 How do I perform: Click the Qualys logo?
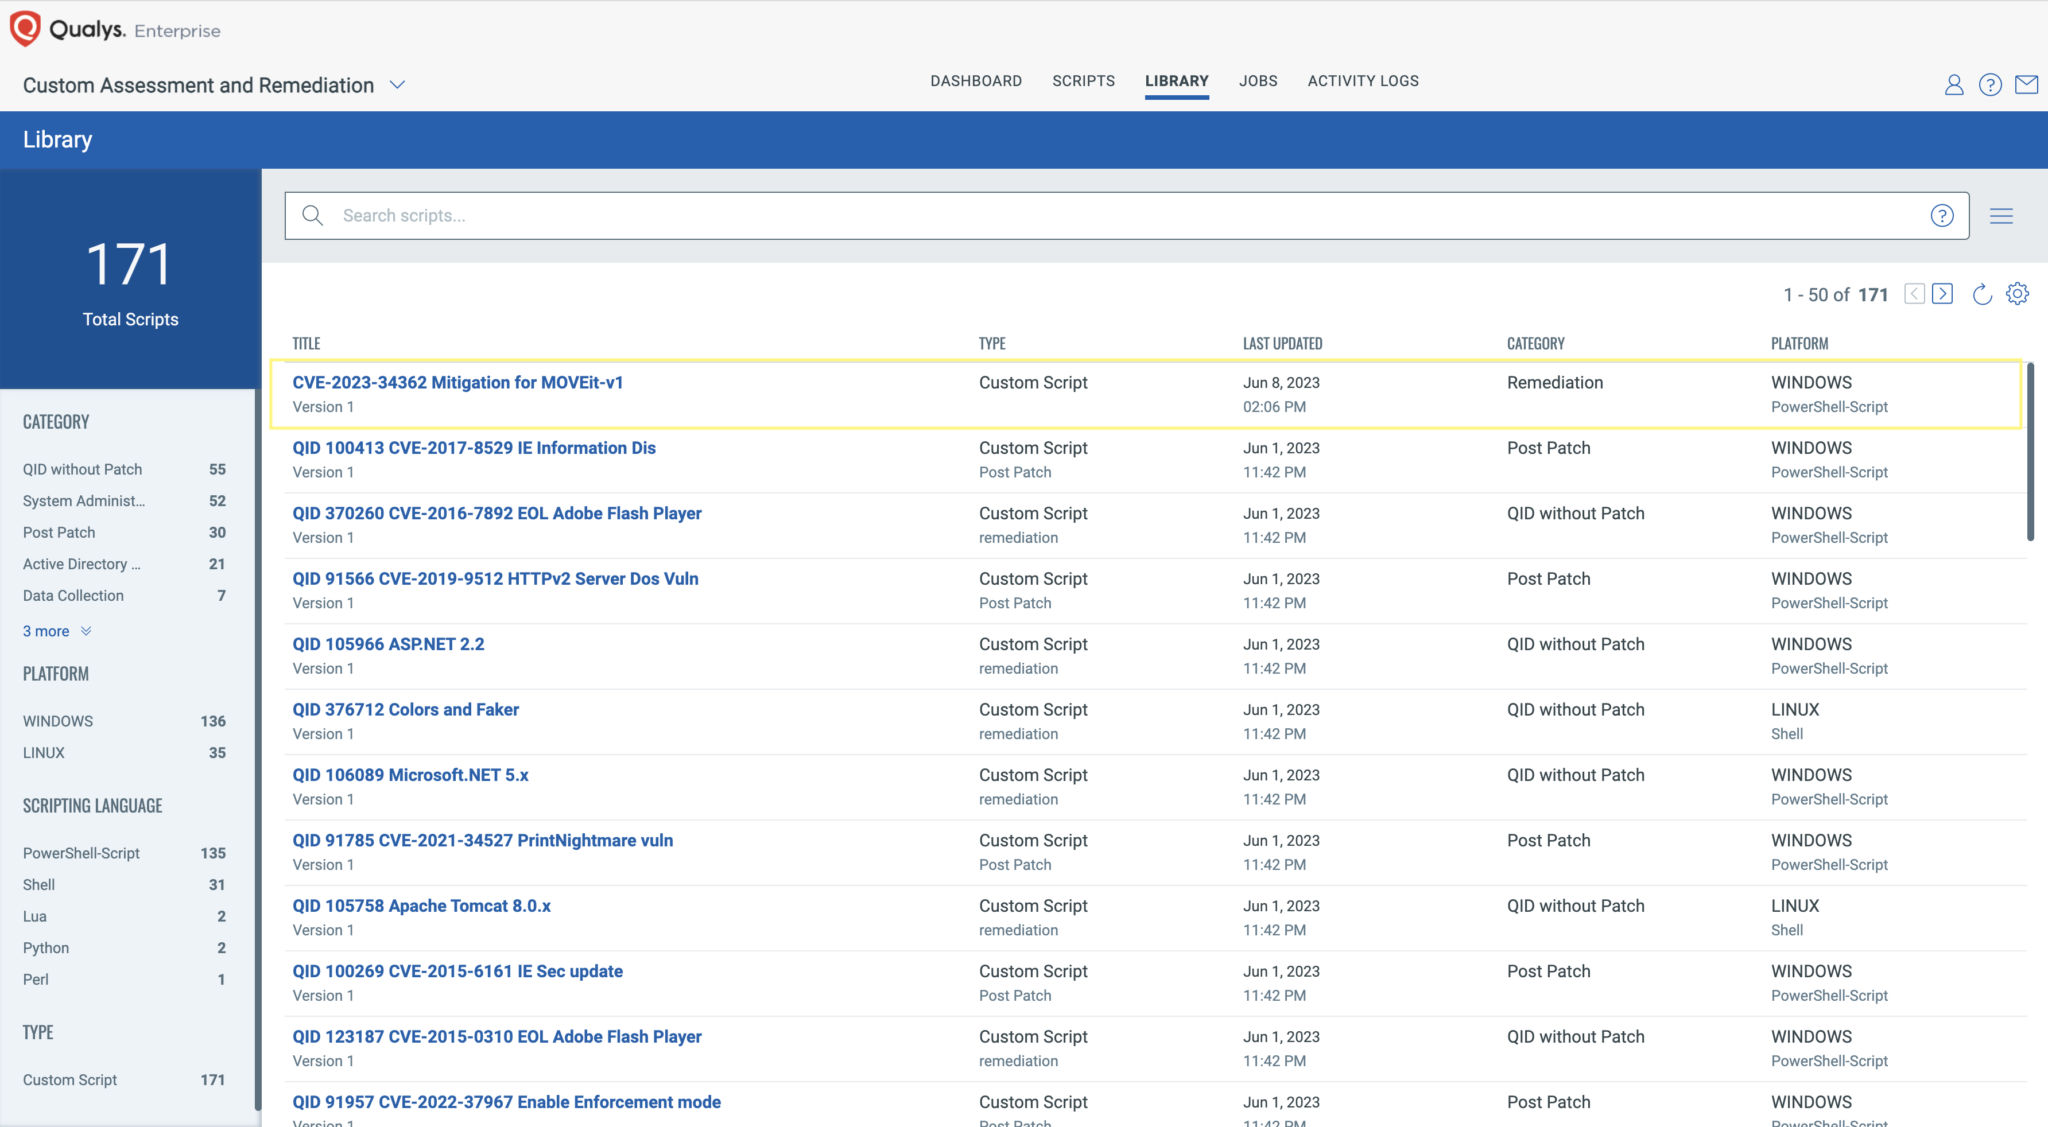25,28
